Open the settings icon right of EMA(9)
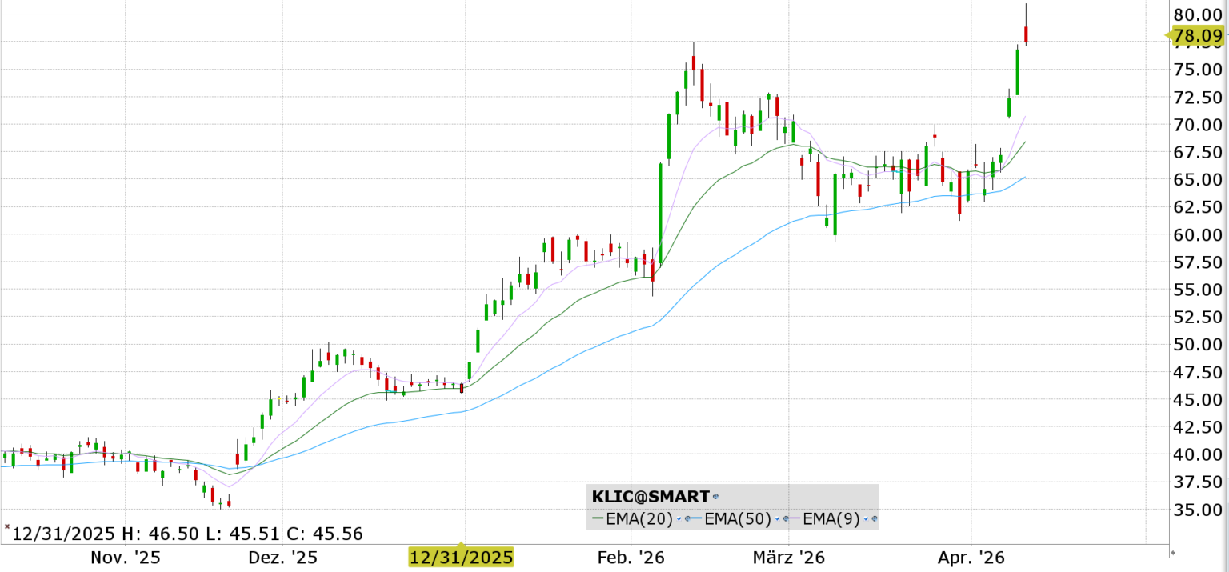1229x572 pixels. (874, 519)
